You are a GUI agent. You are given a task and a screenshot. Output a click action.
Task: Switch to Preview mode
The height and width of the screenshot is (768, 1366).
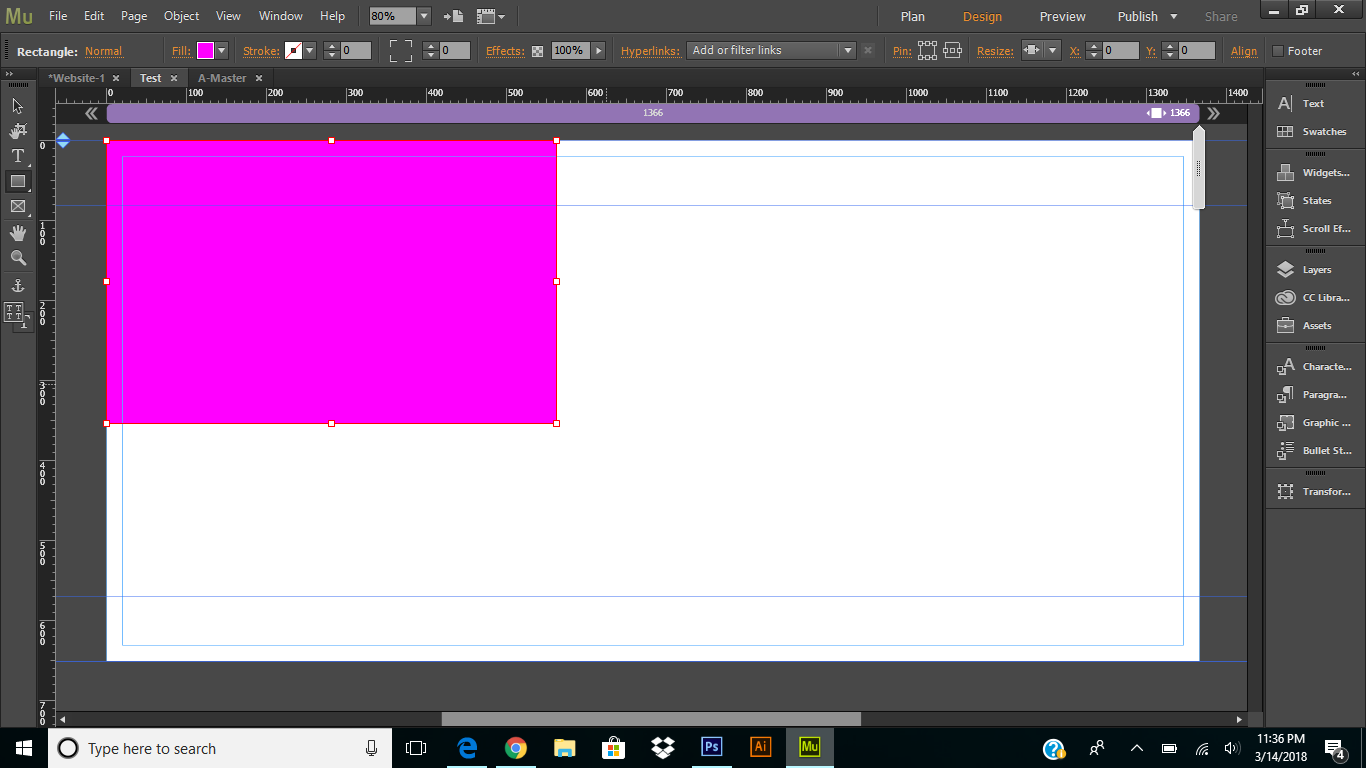coord(1062,16)
